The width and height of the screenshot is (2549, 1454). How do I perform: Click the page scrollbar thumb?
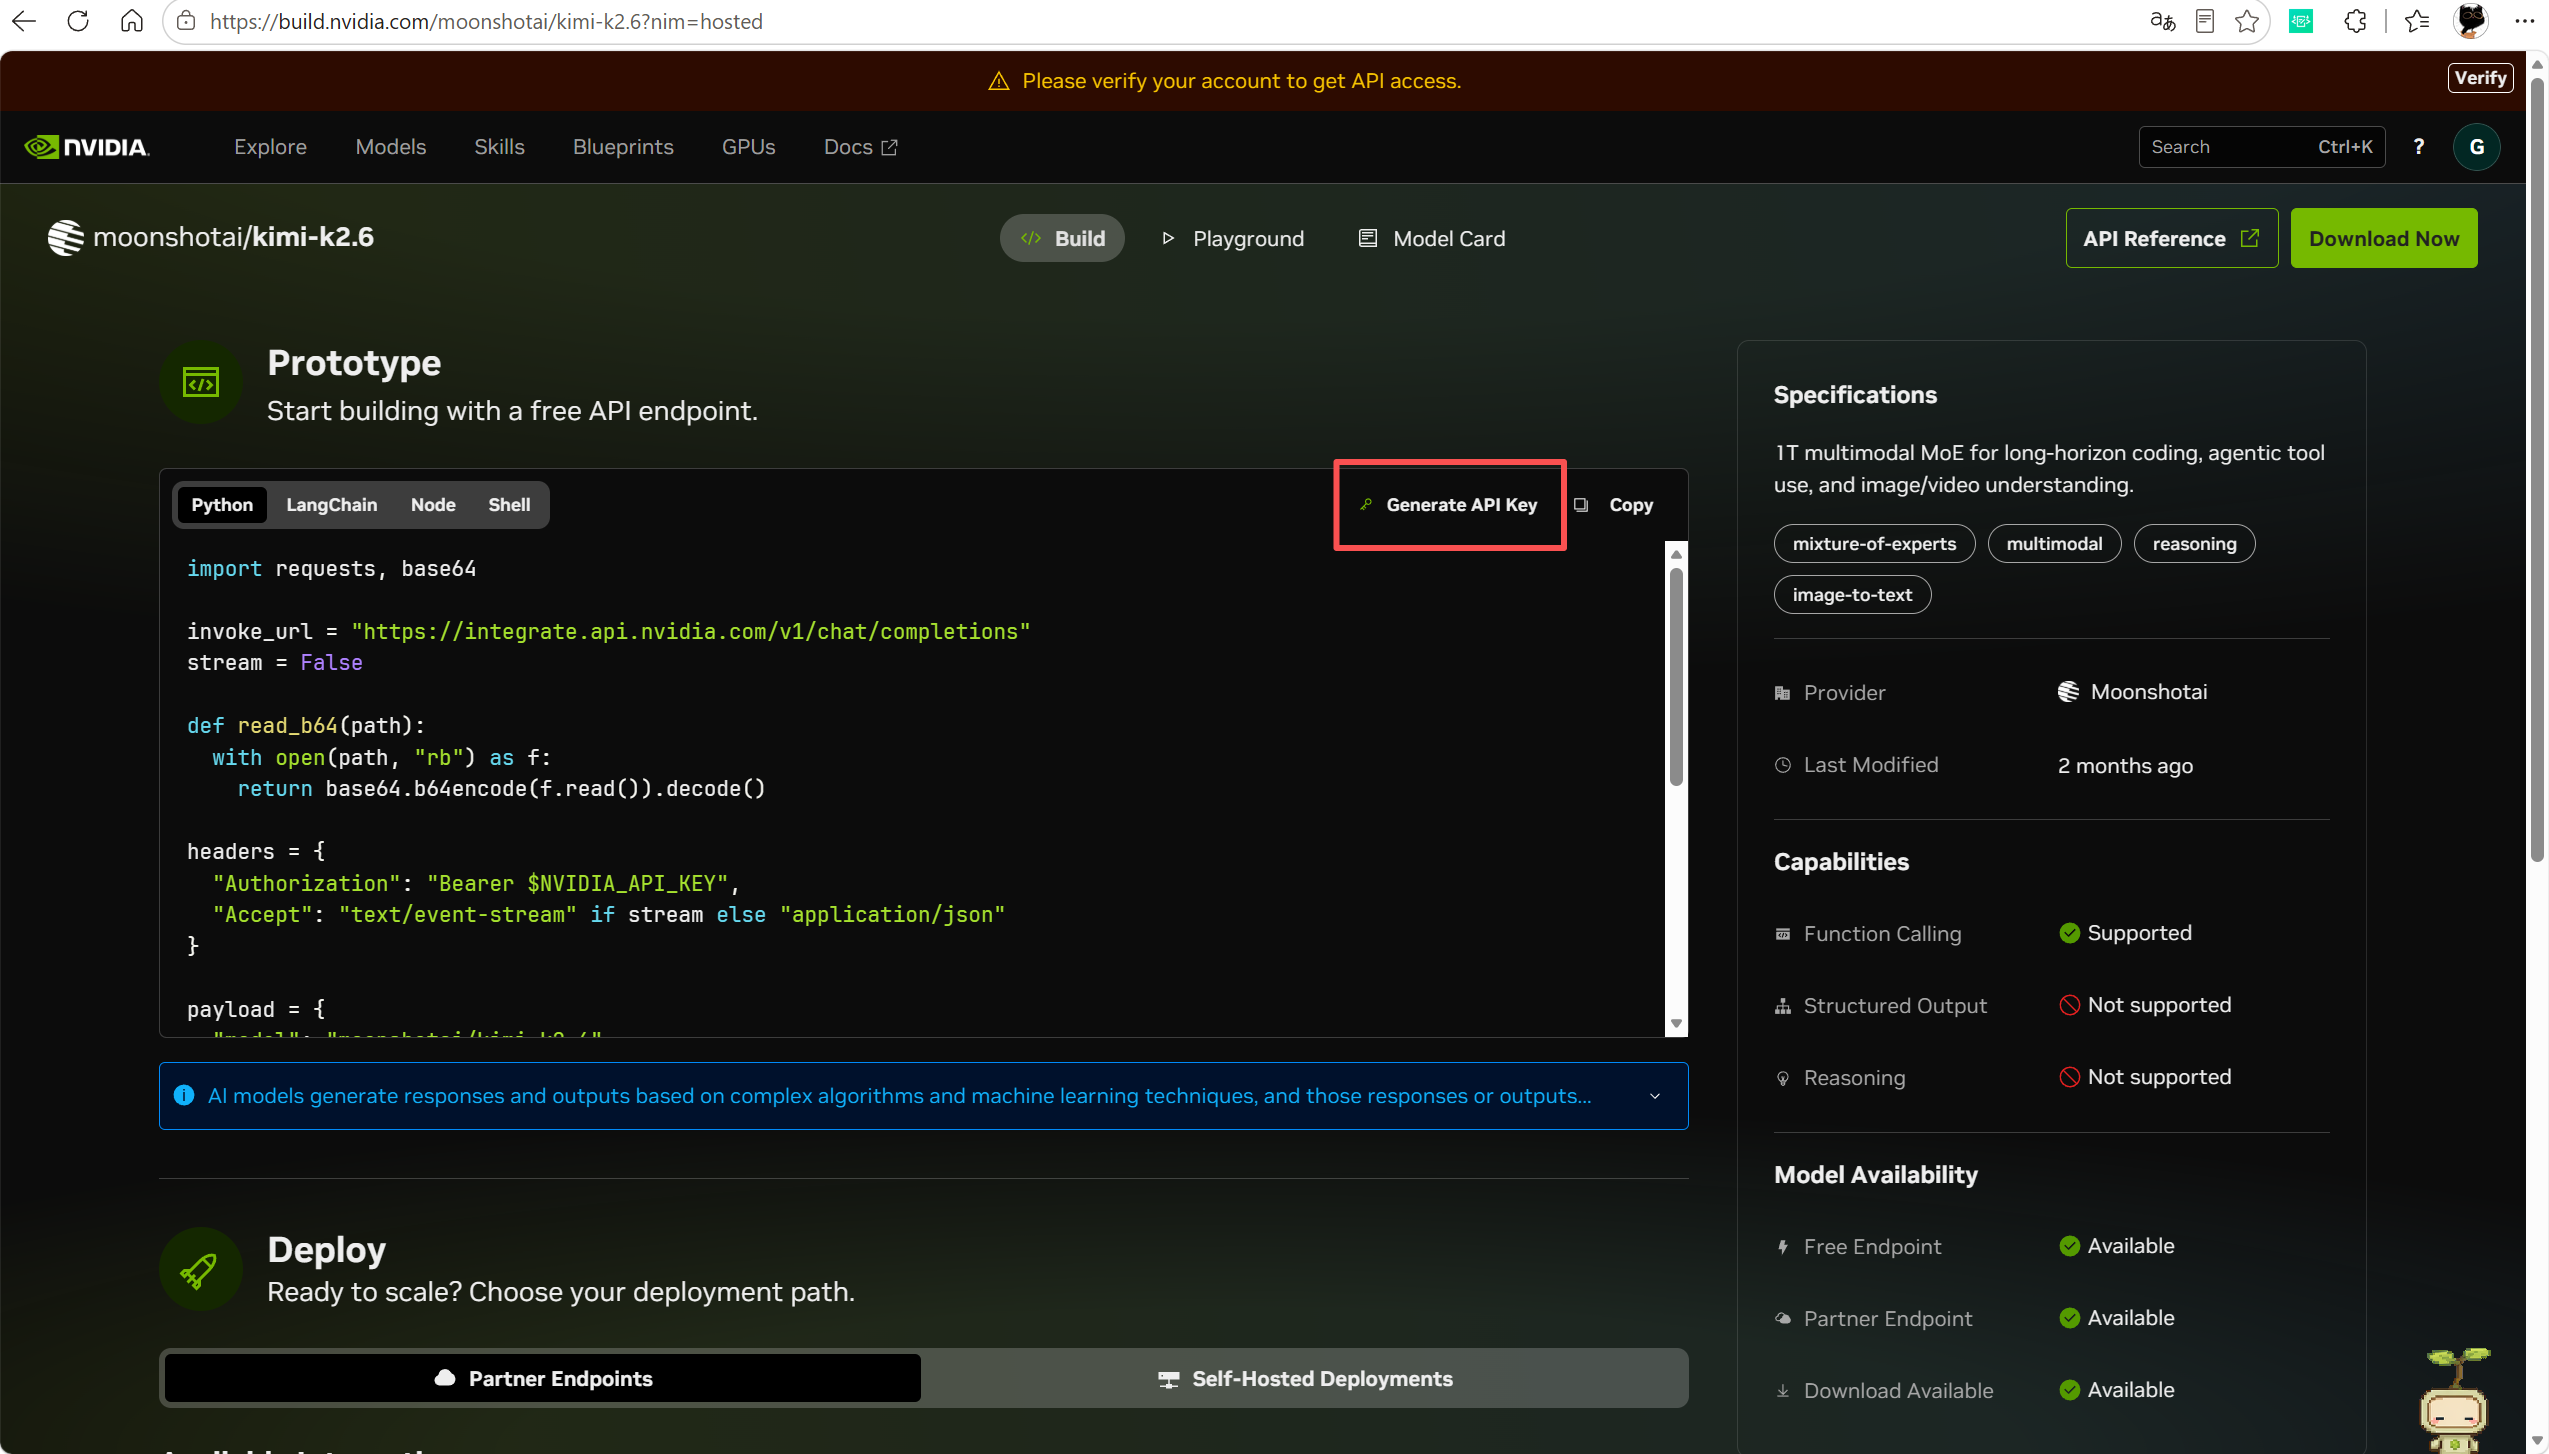[x=2537, y=470]
